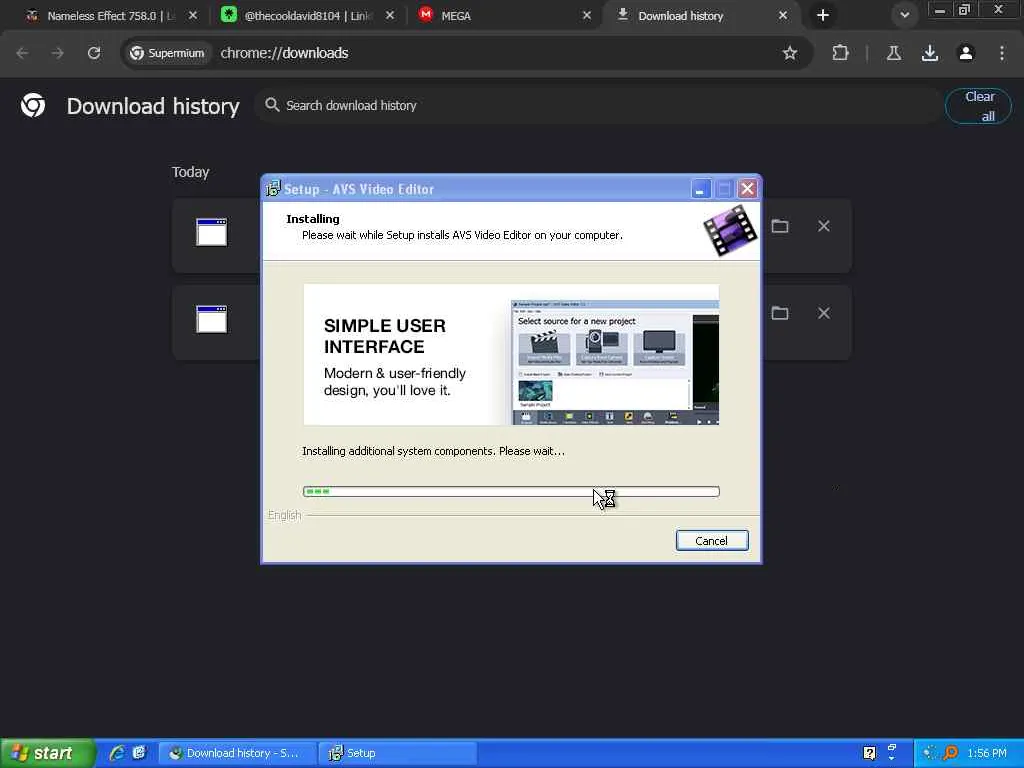Close the @thecooldavid8104 tab
Screen dimensions: 1024x768
(x=390, y=15)
